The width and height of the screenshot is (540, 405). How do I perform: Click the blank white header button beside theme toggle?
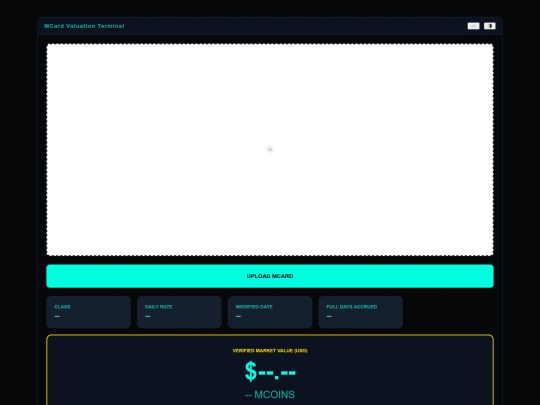tap(473, 26)
